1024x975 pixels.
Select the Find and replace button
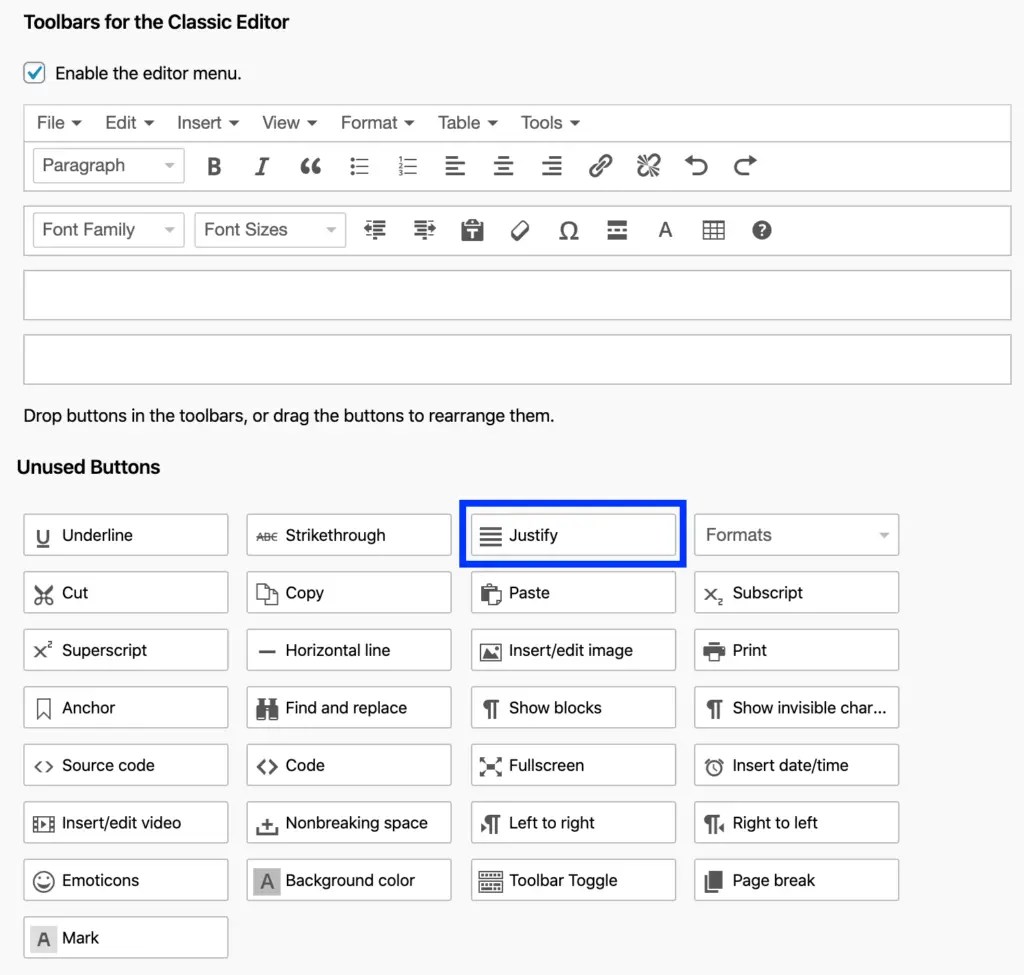348,707
